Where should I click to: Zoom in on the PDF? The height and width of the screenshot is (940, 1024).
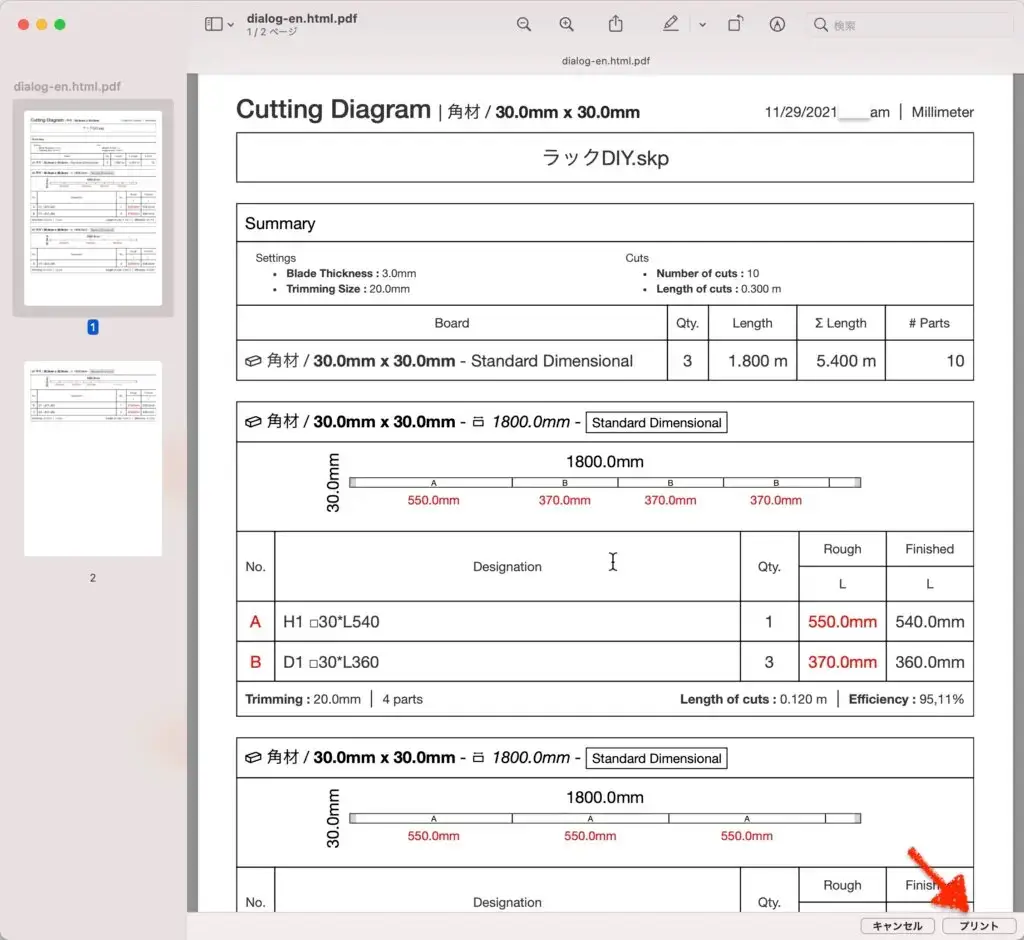(x=566, y=24)
